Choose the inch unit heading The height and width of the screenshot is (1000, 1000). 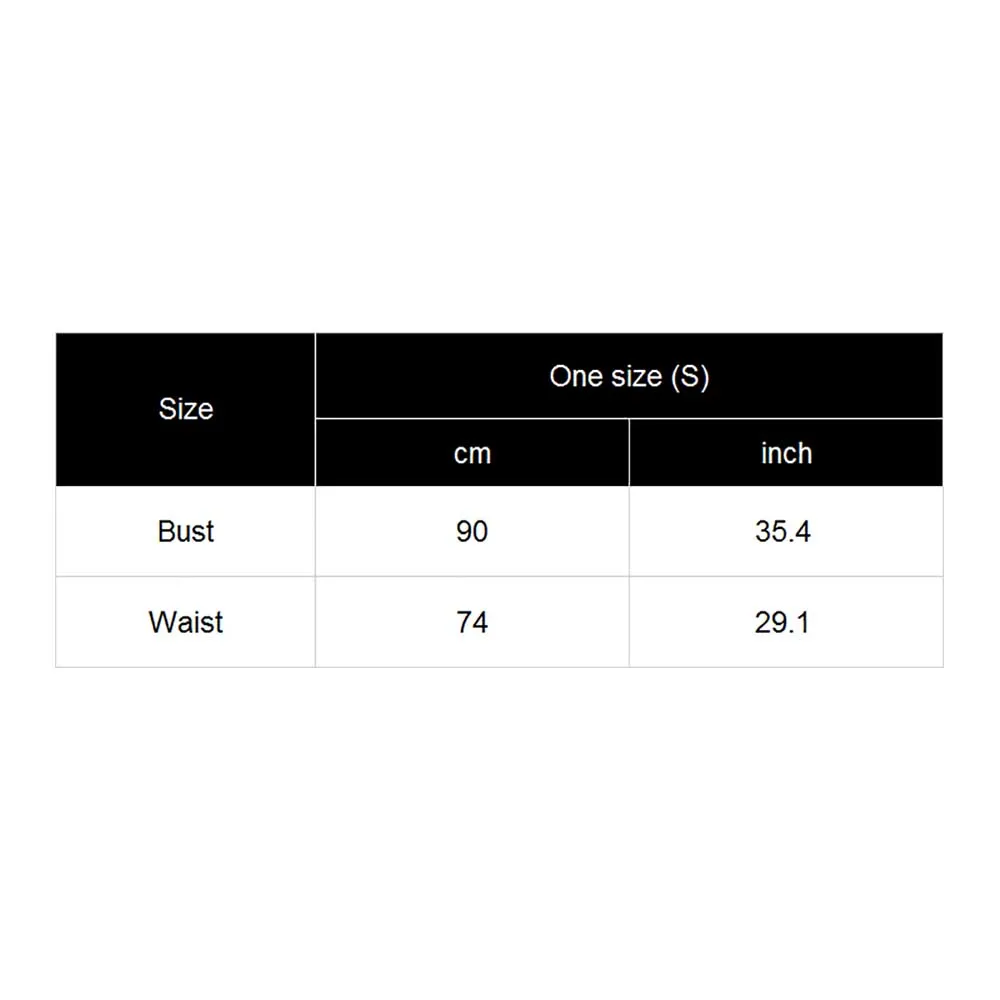786,453
